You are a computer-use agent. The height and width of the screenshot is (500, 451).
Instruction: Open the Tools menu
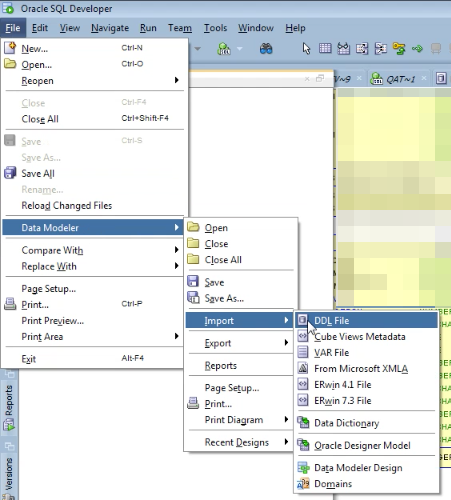215,28
